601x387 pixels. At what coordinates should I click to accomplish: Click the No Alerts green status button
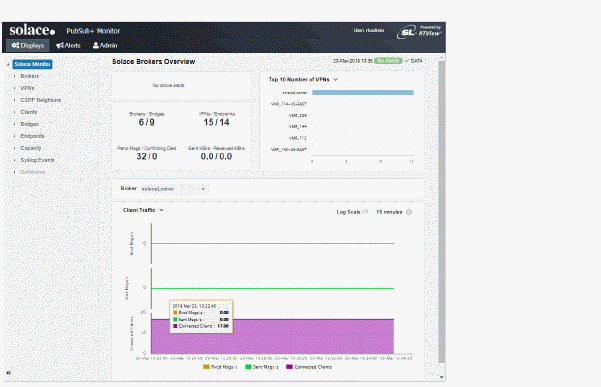388,61
